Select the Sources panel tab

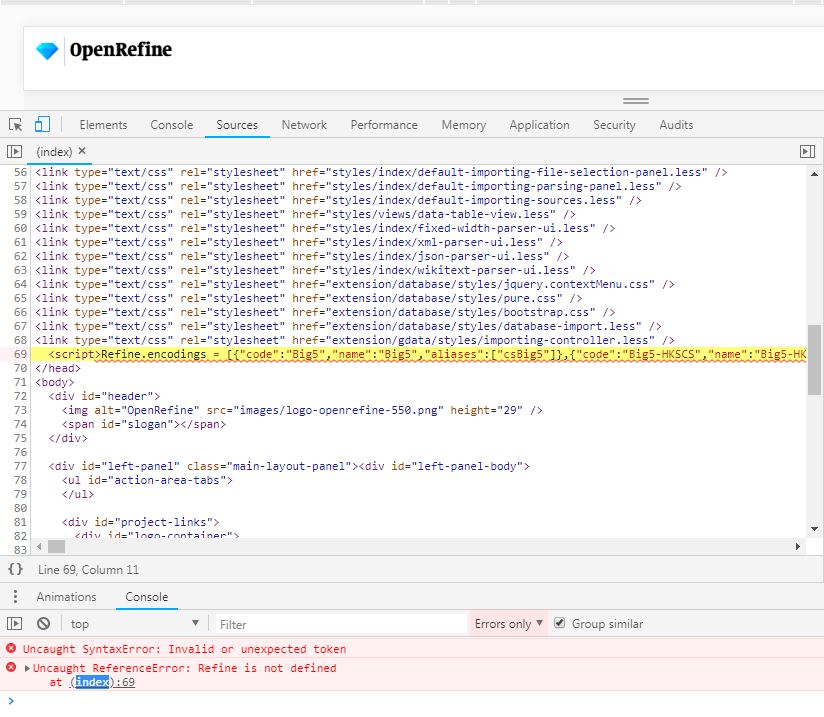click(237, 124)
